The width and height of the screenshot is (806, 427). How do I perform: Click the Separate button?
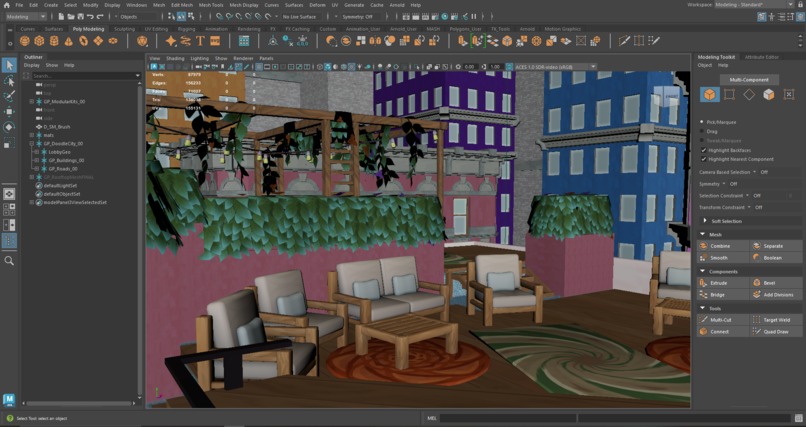(x=776, y=246)
